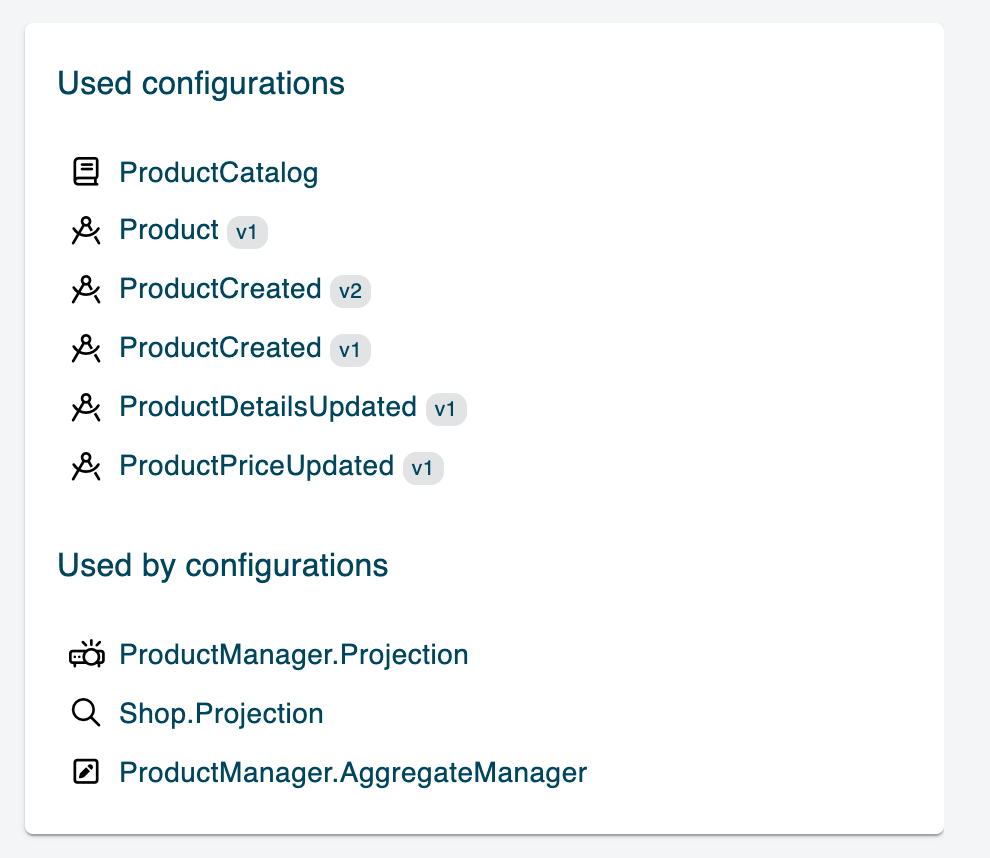
Task: Click the schema icon beside ProductCreated v1
Action: [87, 348]
